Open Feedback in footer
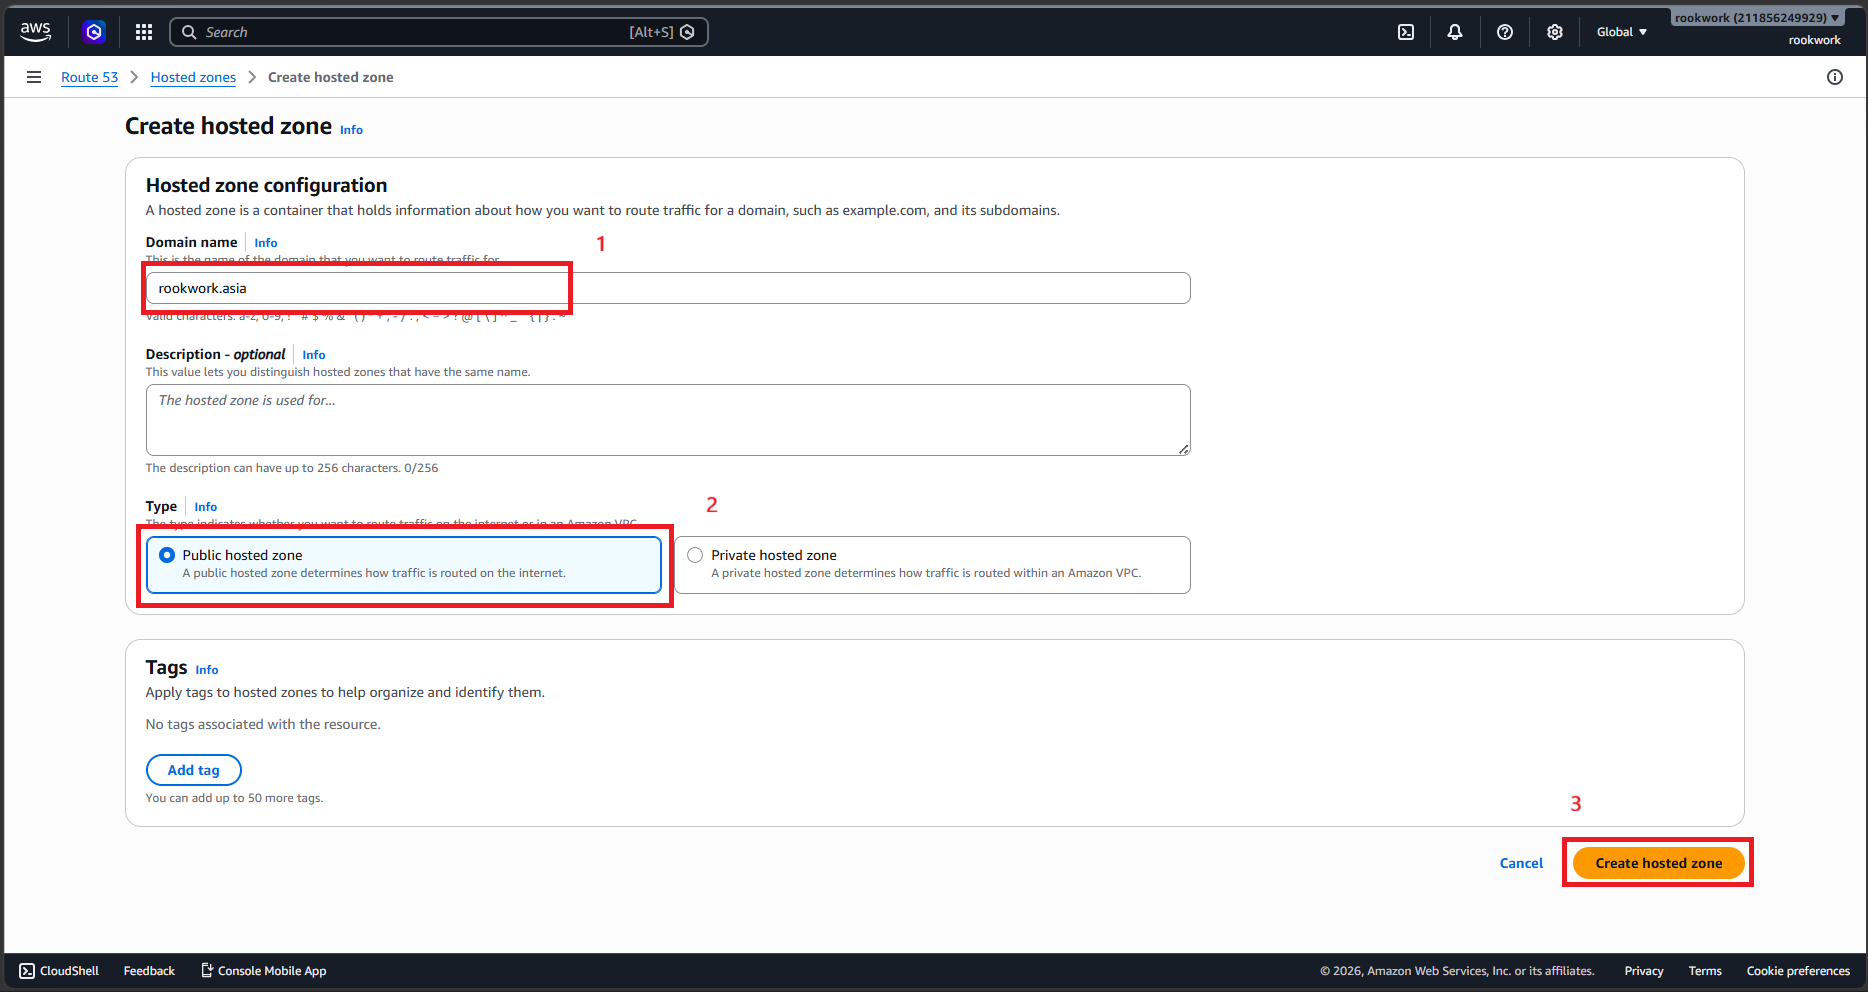Screen dimensions: 1868x992 click(149, 971)
